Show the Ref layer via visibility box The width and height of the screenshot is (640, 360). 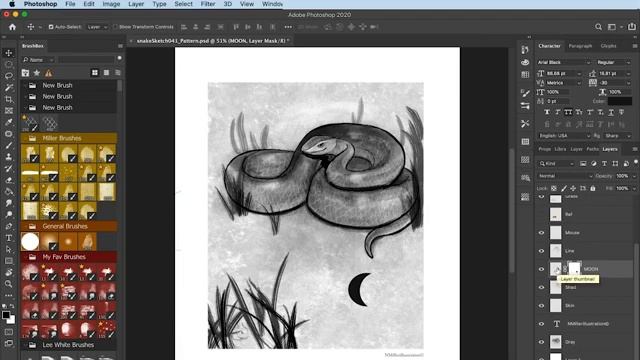click(542, 214)
